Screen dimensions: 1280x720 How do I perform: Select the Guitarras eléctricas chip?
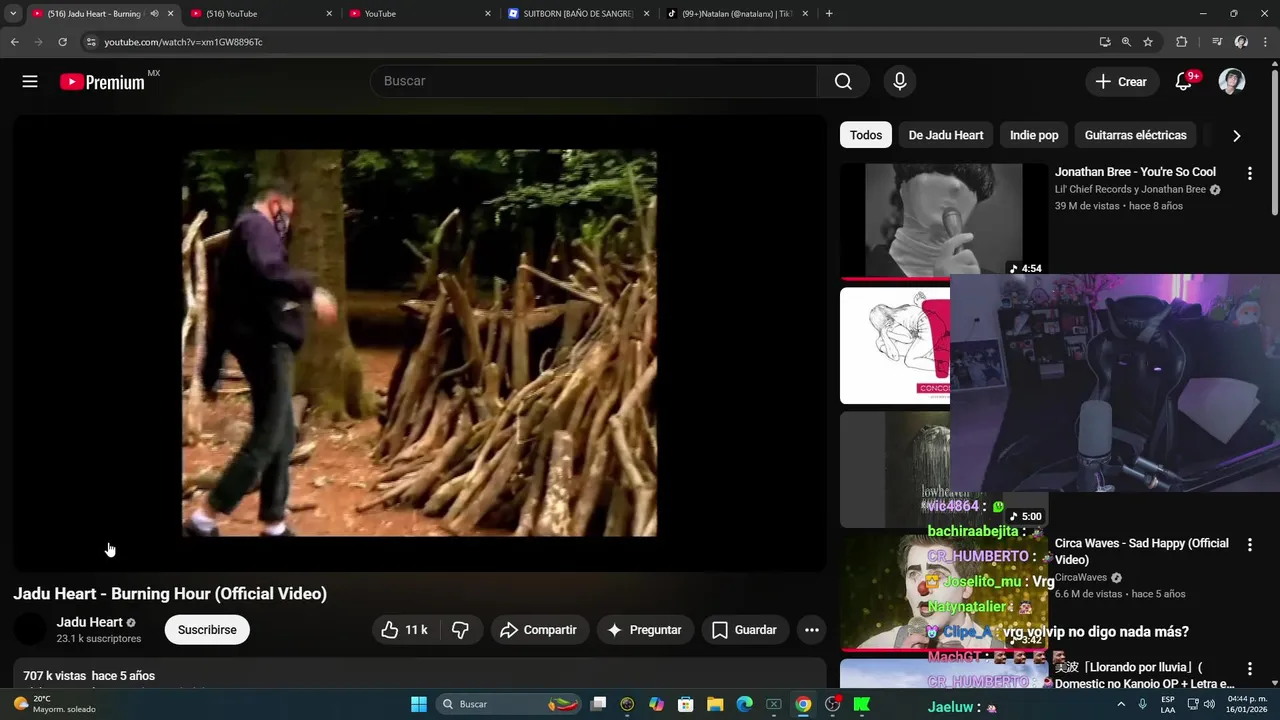pos(1135,135)
